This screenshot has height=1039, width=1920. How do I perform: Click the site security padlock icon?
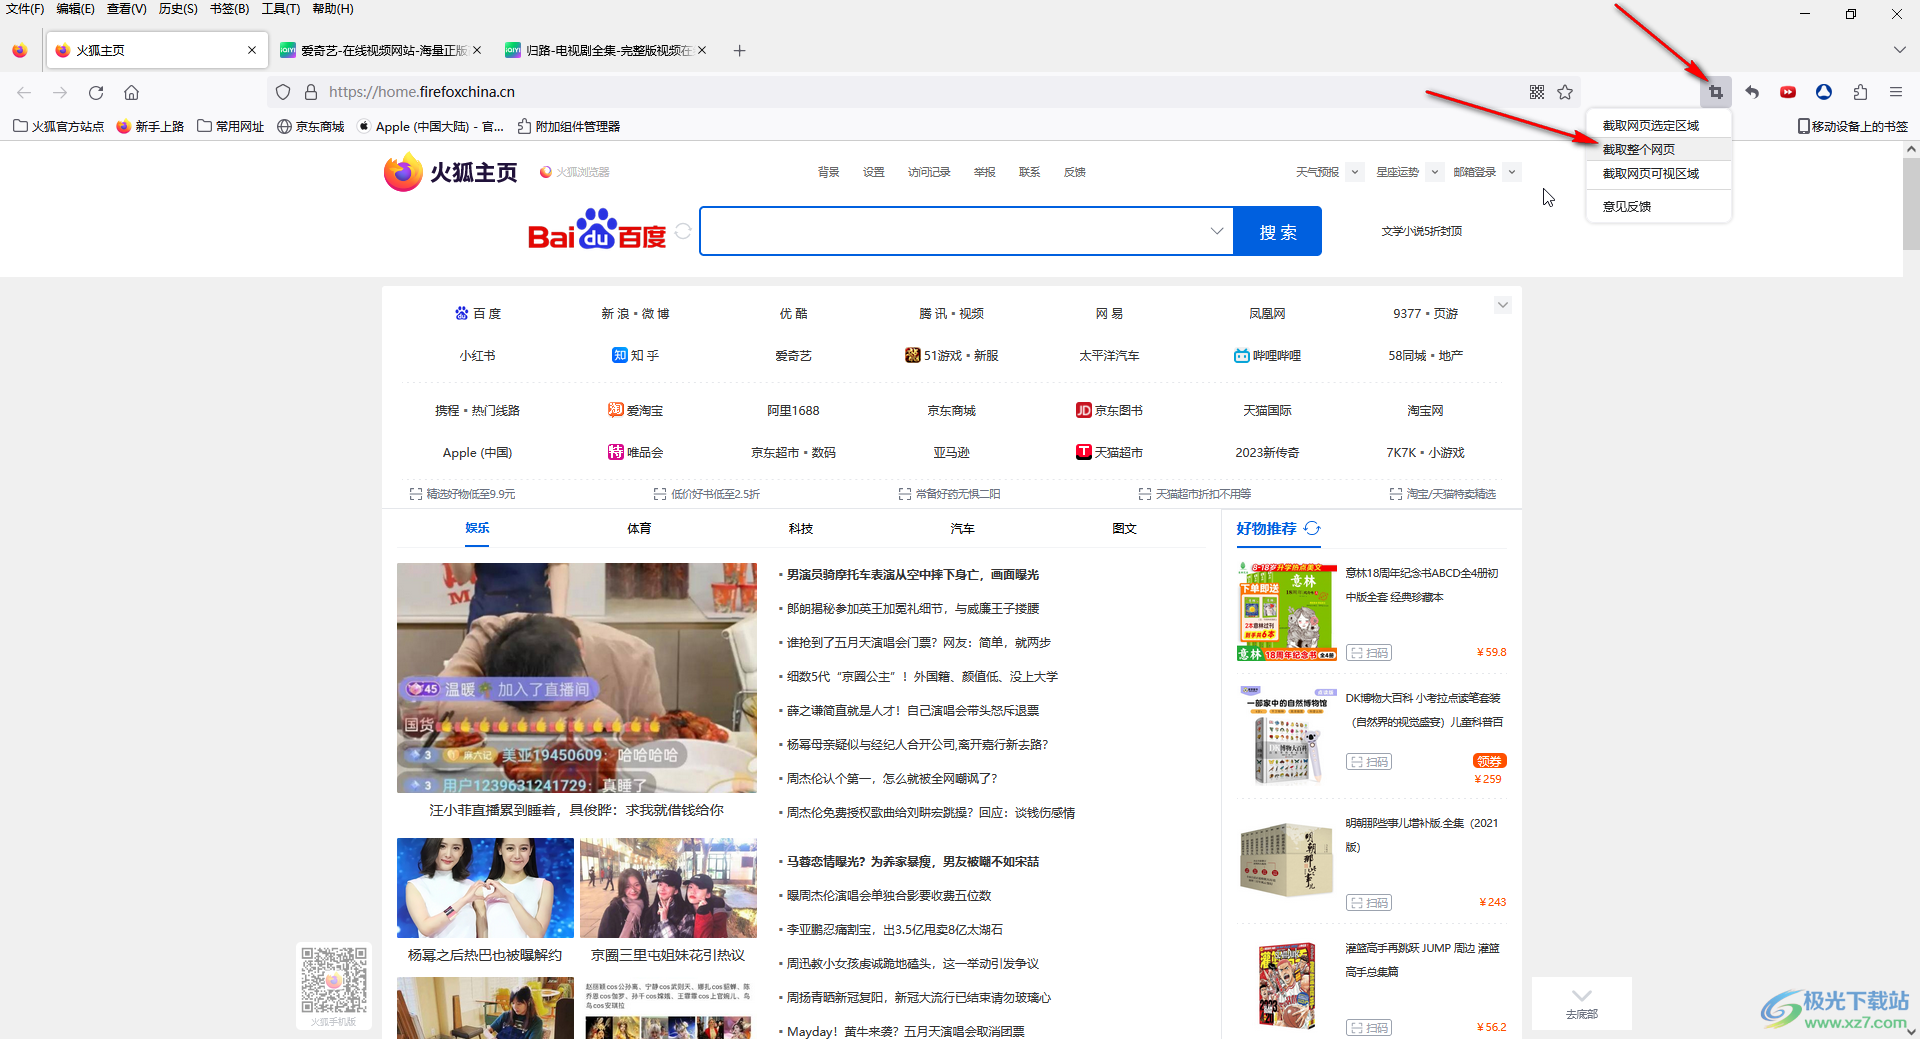click(x=311, y=92)
